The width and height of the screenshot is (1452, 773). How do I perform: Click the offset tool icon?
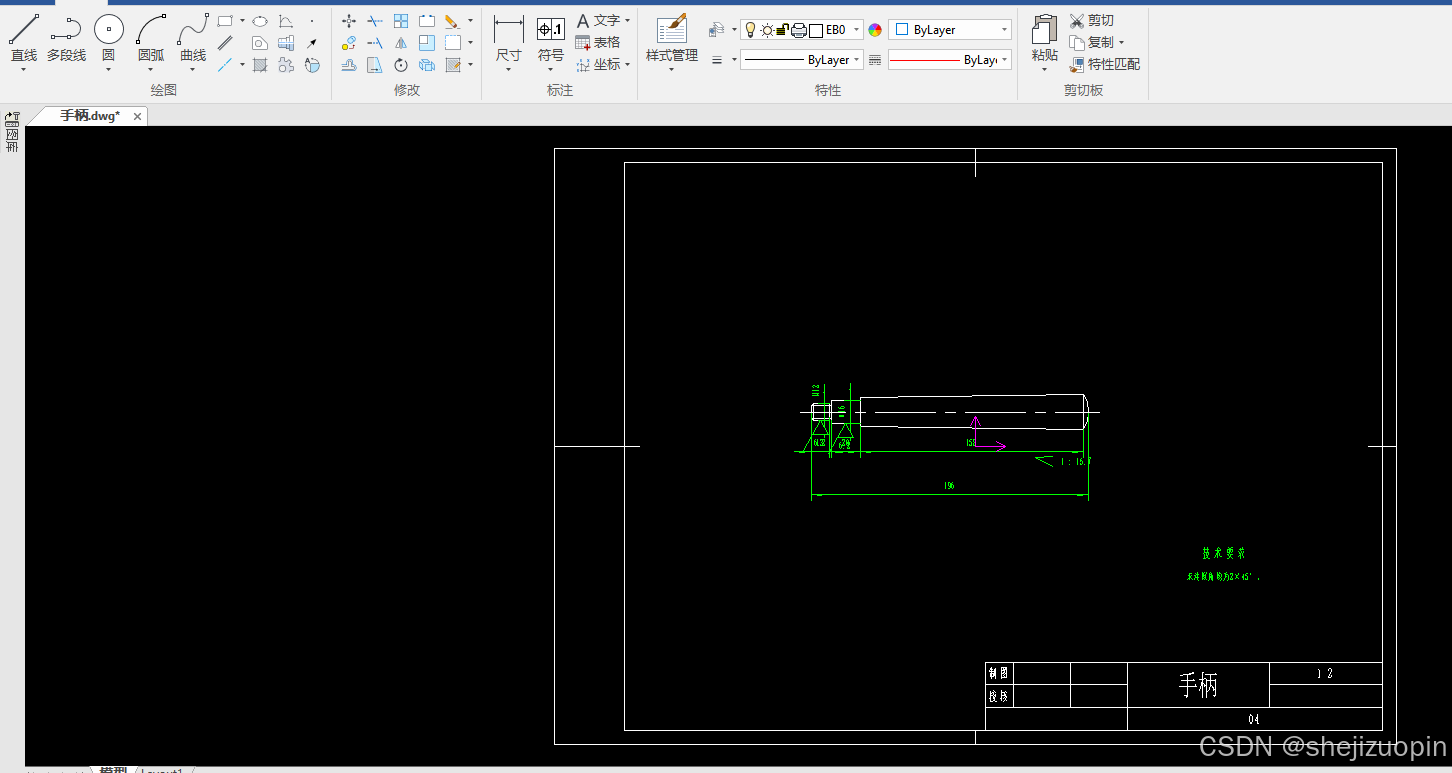click(x=349, y=65)
